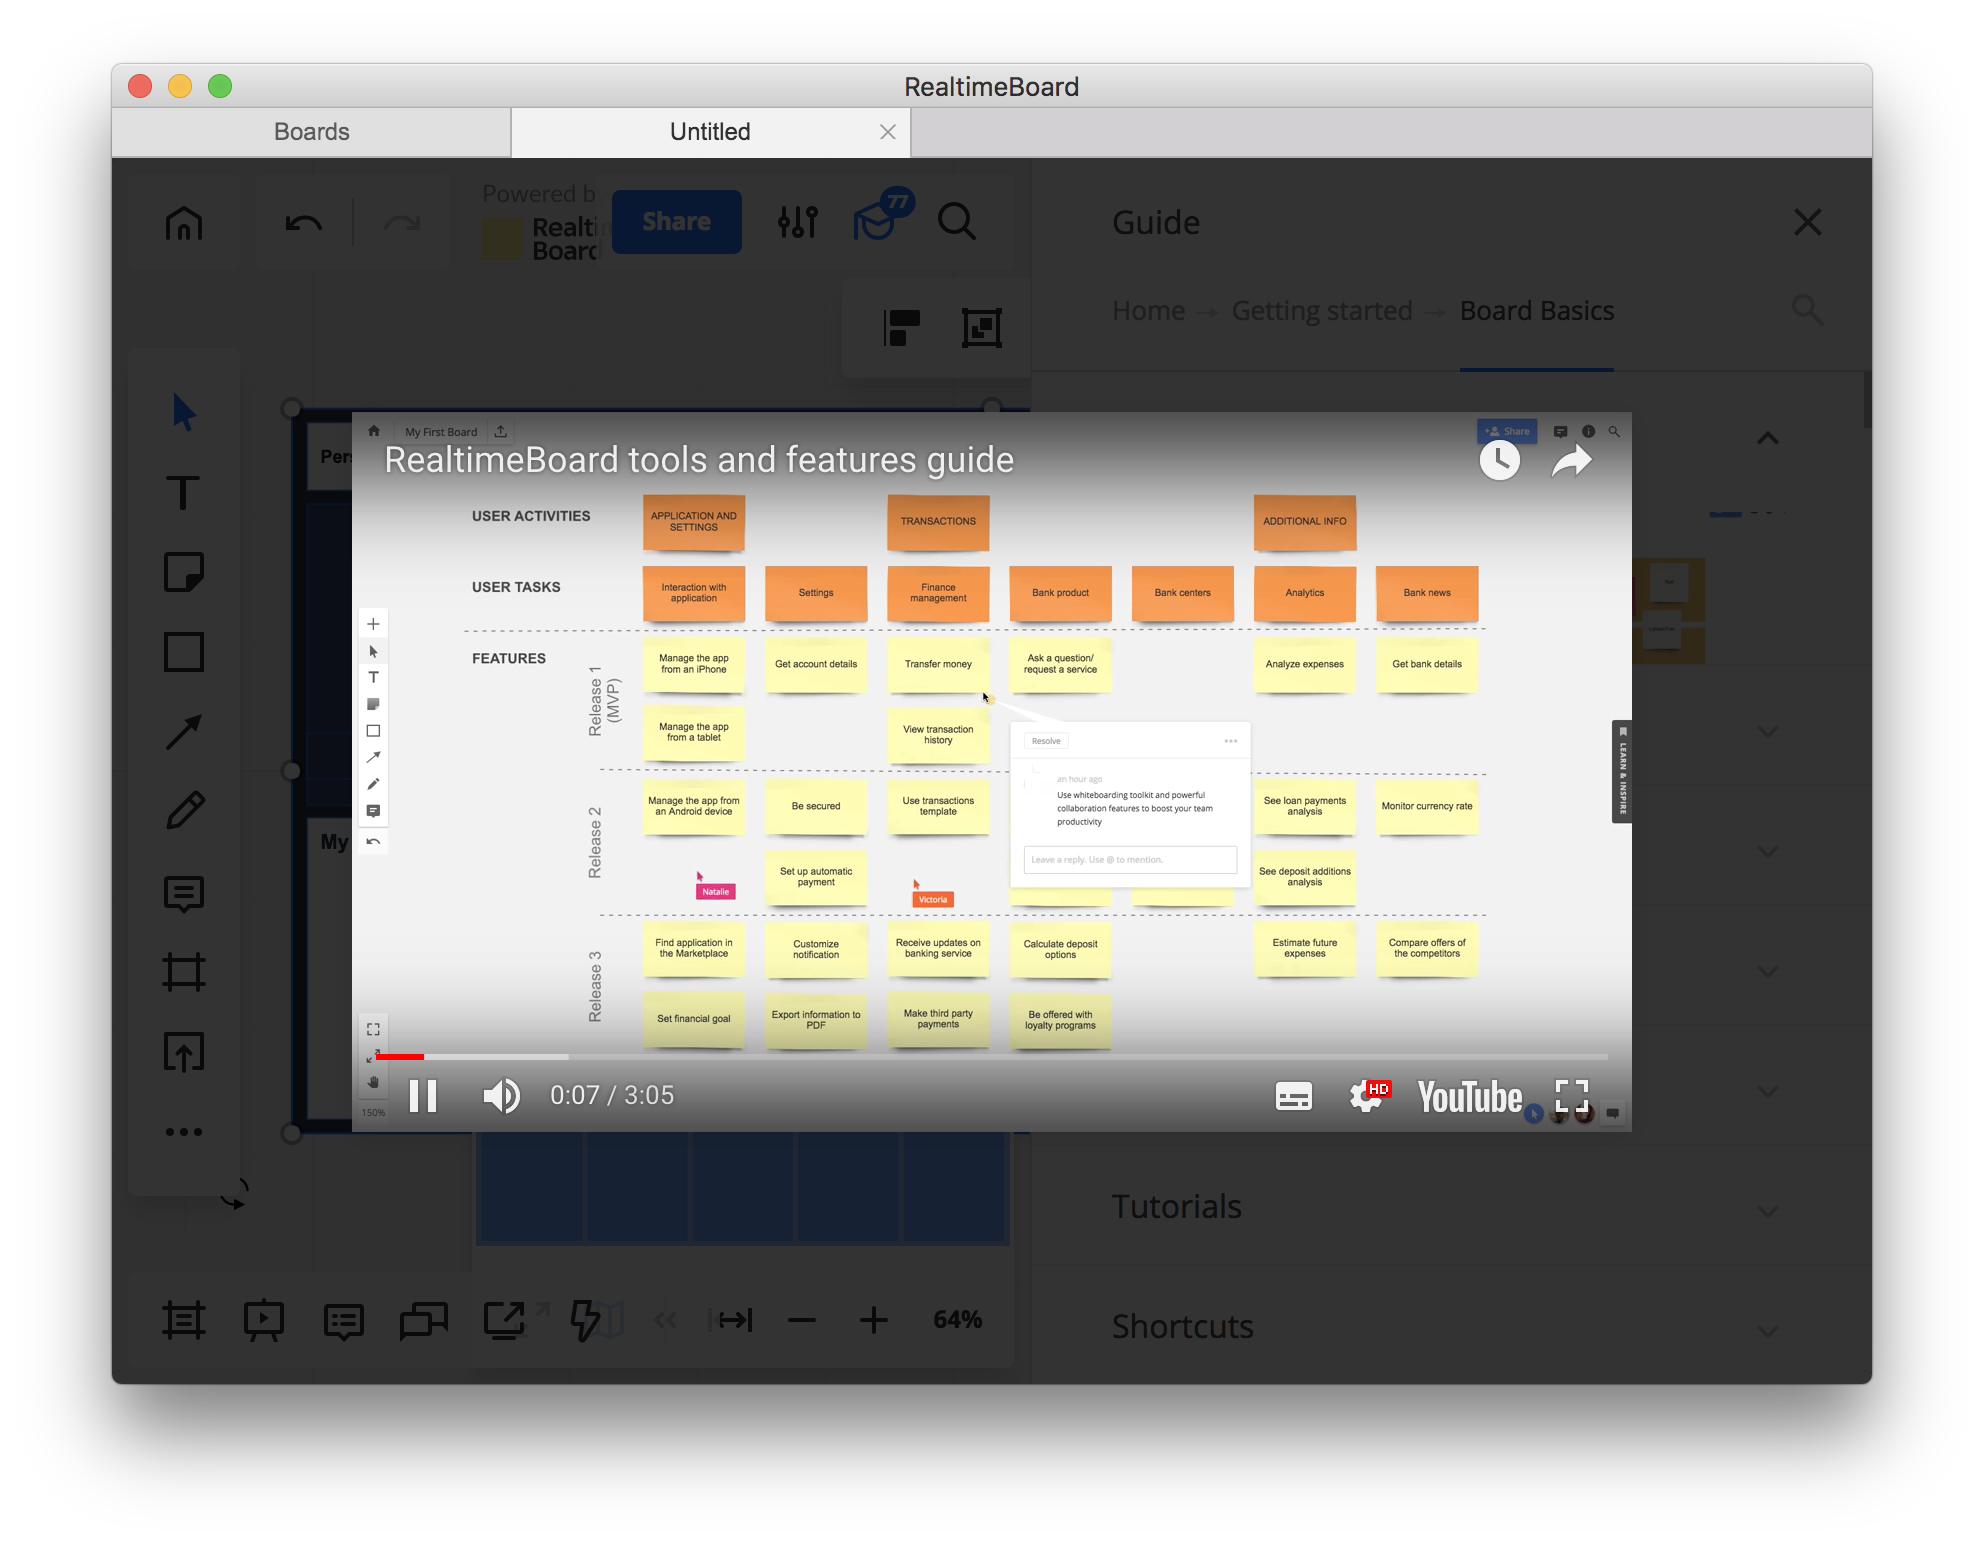Select the Text tool
Screen dimensions: 1984x1544
(183, 492)
